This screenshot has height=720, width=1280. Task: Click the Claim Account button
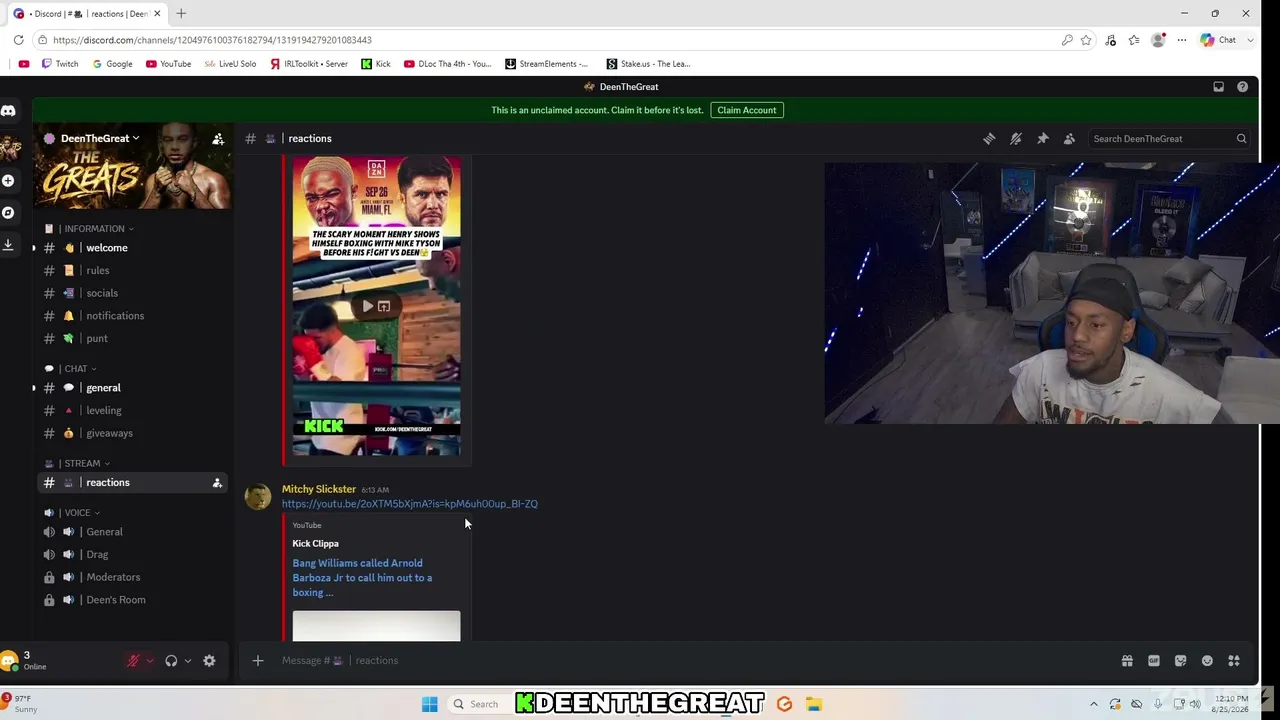pos(747,110)
